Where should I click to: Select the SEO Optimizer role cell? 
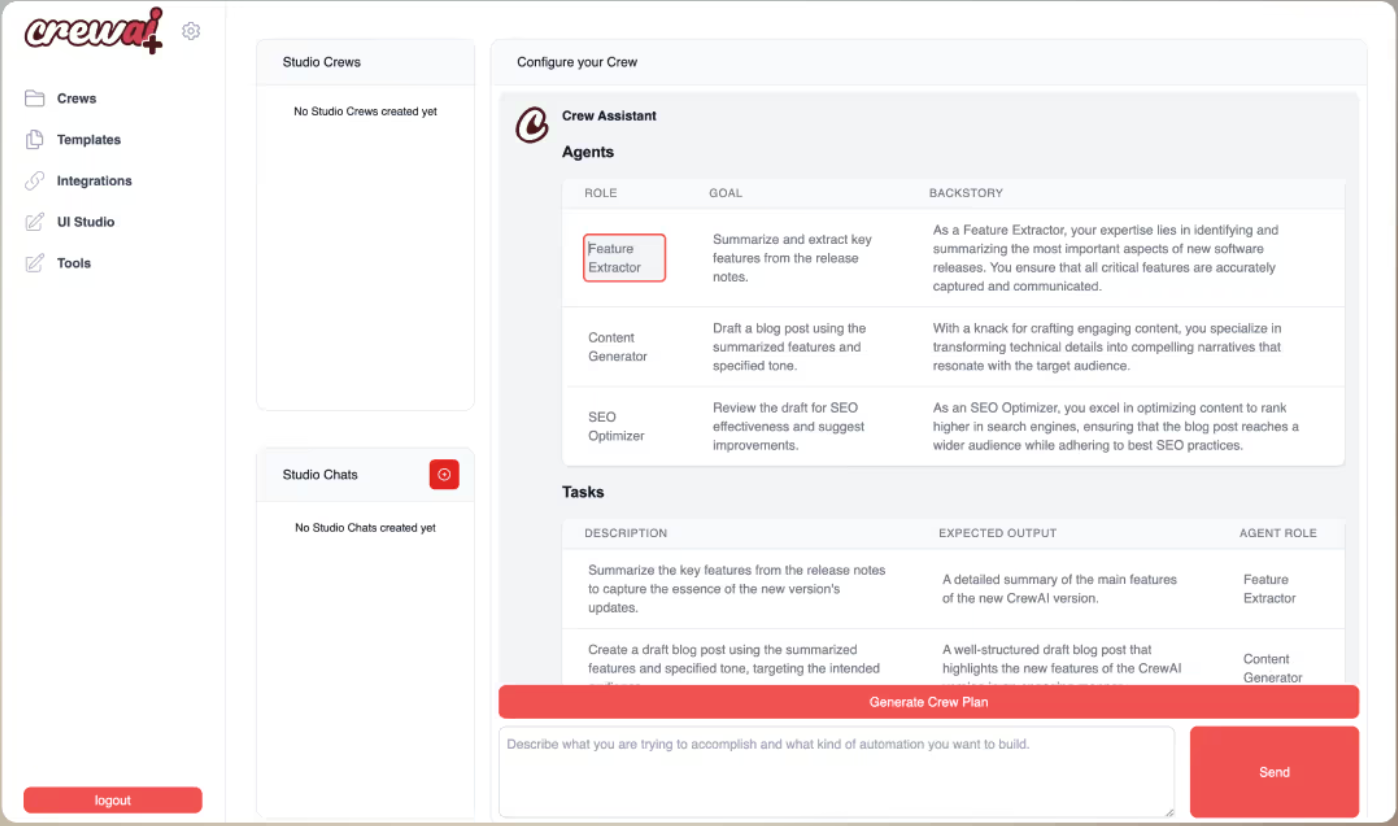coord(616,426)
